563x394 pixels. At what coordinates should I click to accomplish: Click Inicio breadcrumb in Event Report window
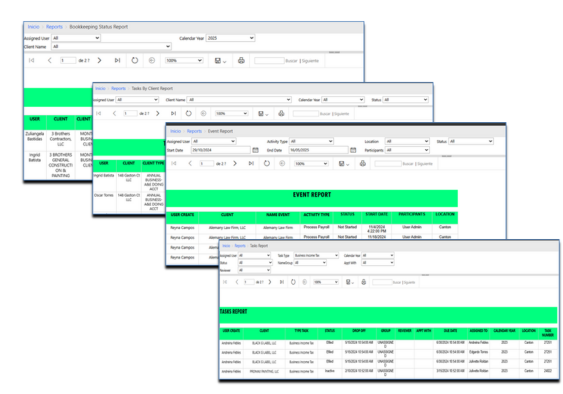pyautogui.click(x=176, y=131)
